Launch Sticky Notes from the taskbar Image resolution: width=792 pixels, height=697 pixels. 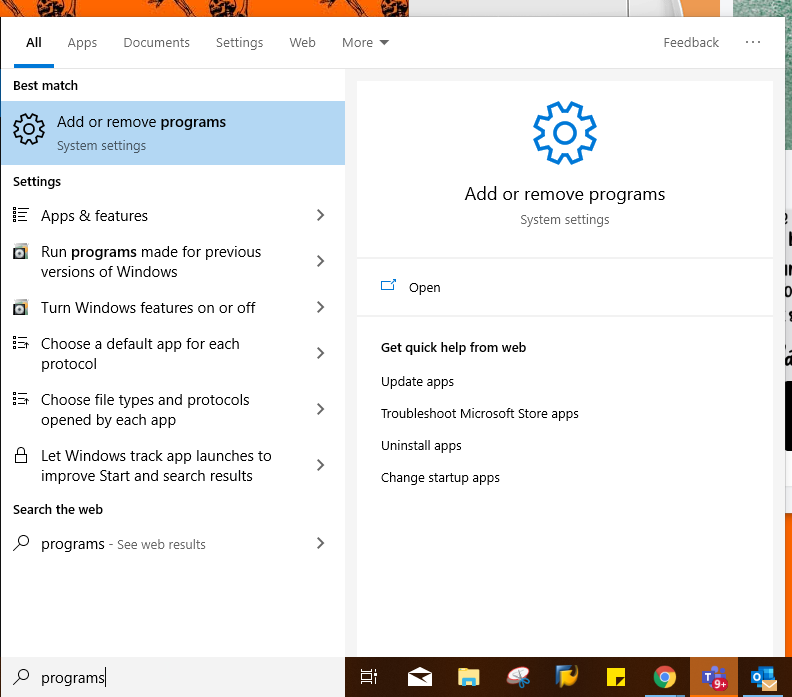pyautogui.click(x=616, y=677)
